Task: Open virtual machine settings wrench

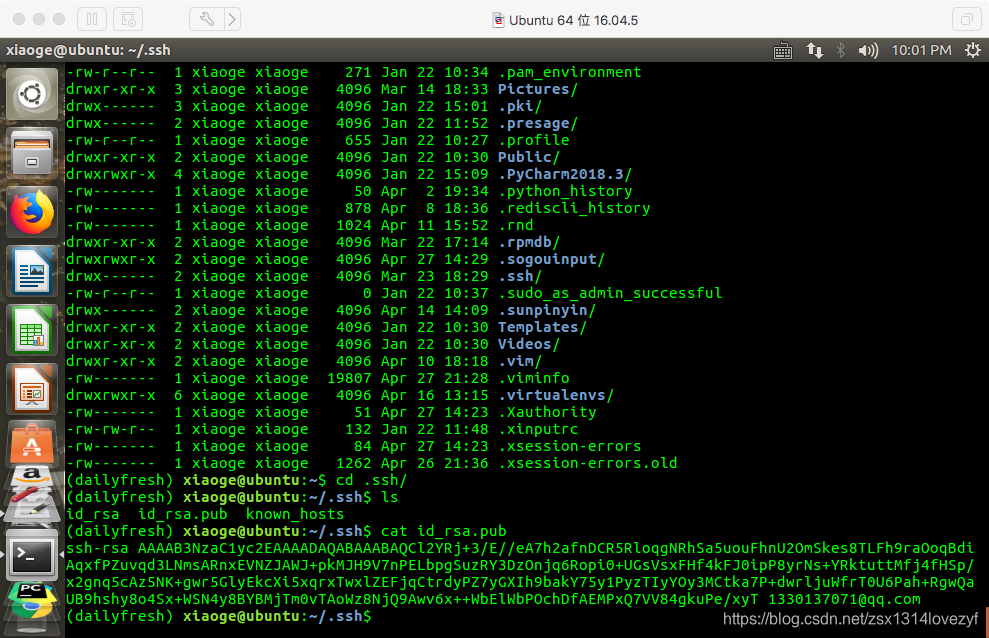Action: click(206, 19)
